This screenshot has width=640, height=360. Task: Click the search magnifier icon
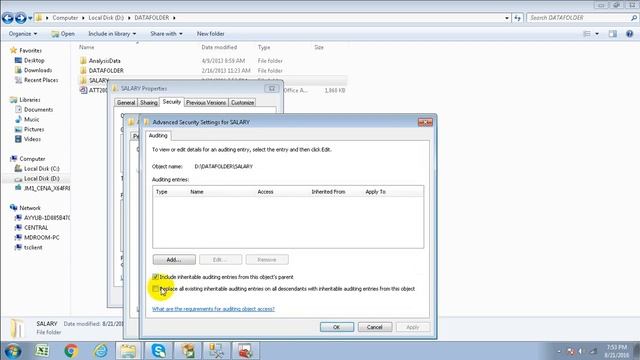point(634,18)
